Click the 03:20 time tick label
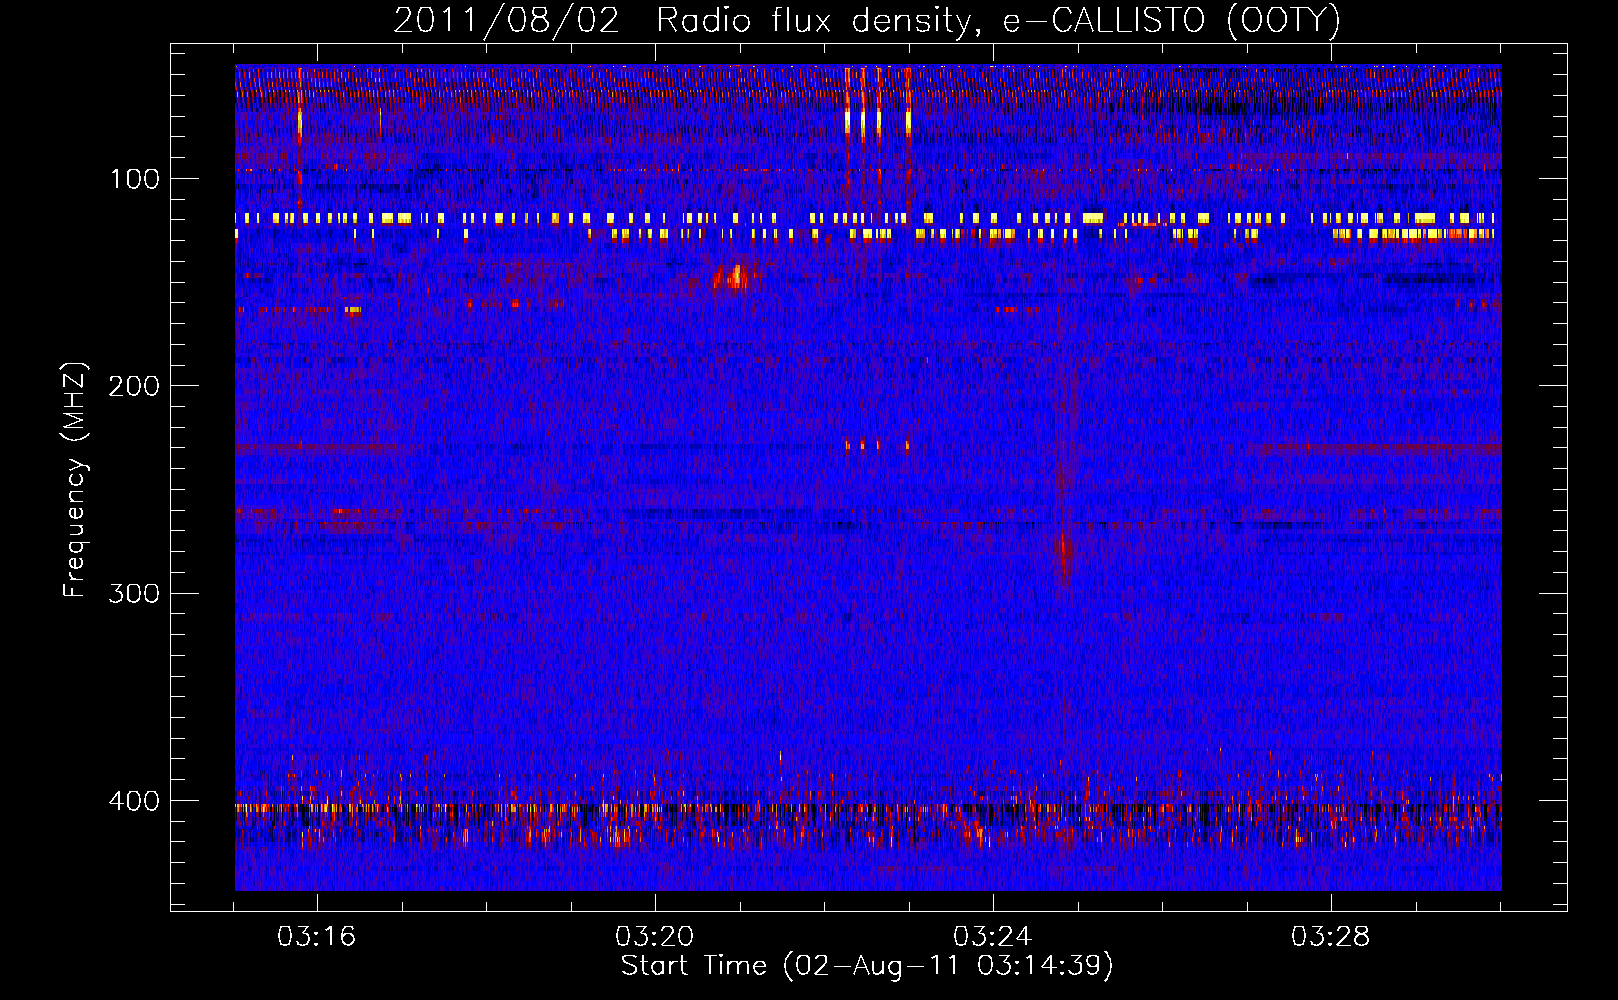The height and width of the screenshot is (1000, 1618). click(655, 937)
